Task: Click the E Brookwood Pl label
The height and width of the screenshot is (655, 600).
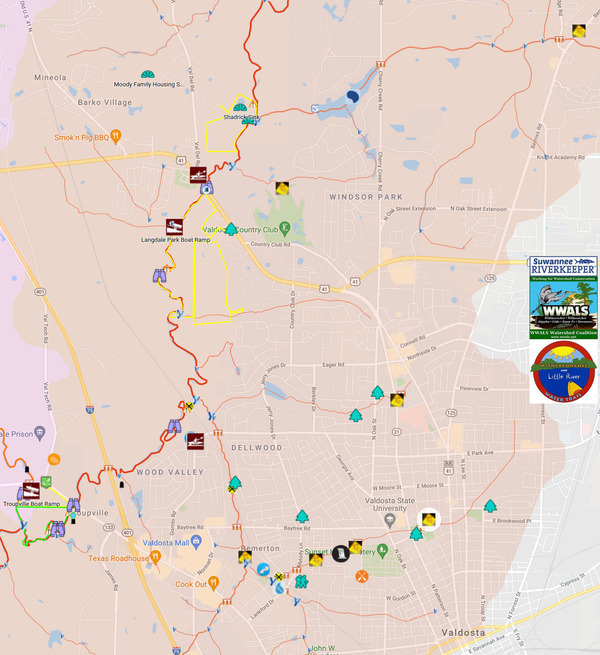Action: pyautogui.click(x=512, y=521)
